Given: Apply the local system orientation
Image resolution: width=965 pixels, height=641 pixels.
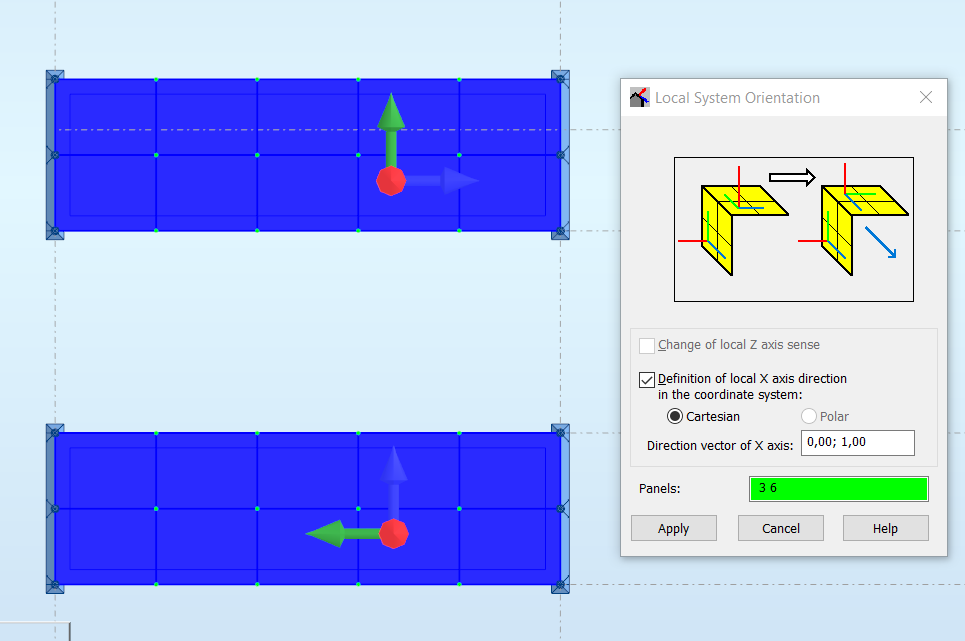Looking at the screenshot, I should [x=674, y=528].
